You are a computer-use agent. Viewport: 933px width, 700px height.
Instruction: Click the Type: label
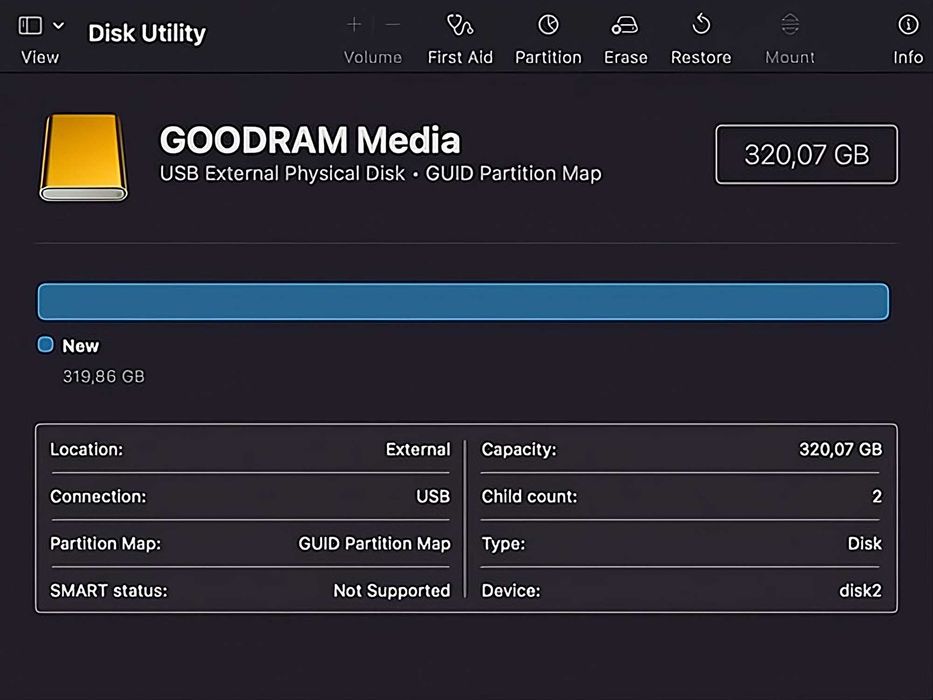[503, 543]
